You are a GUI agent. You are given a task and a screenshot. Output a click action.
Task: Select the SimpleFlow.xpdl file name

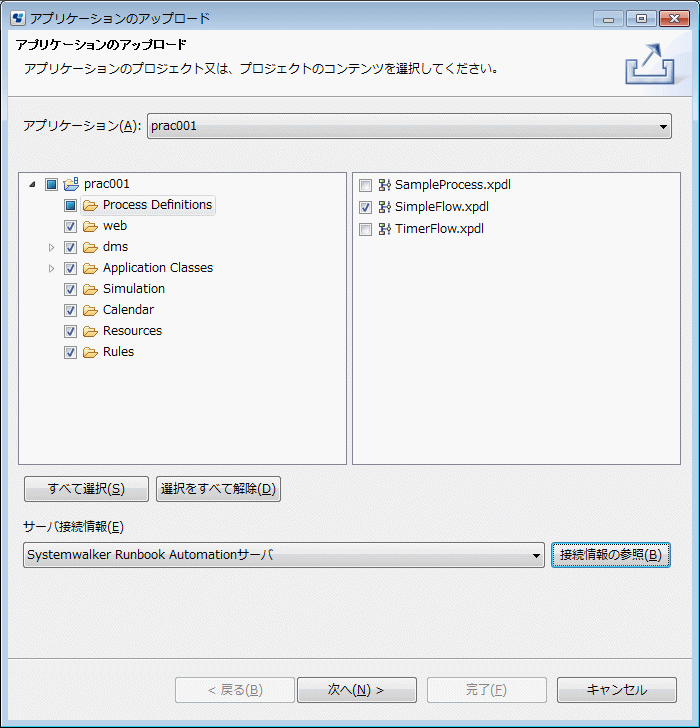pyautogui.click(x=441, y=207)
